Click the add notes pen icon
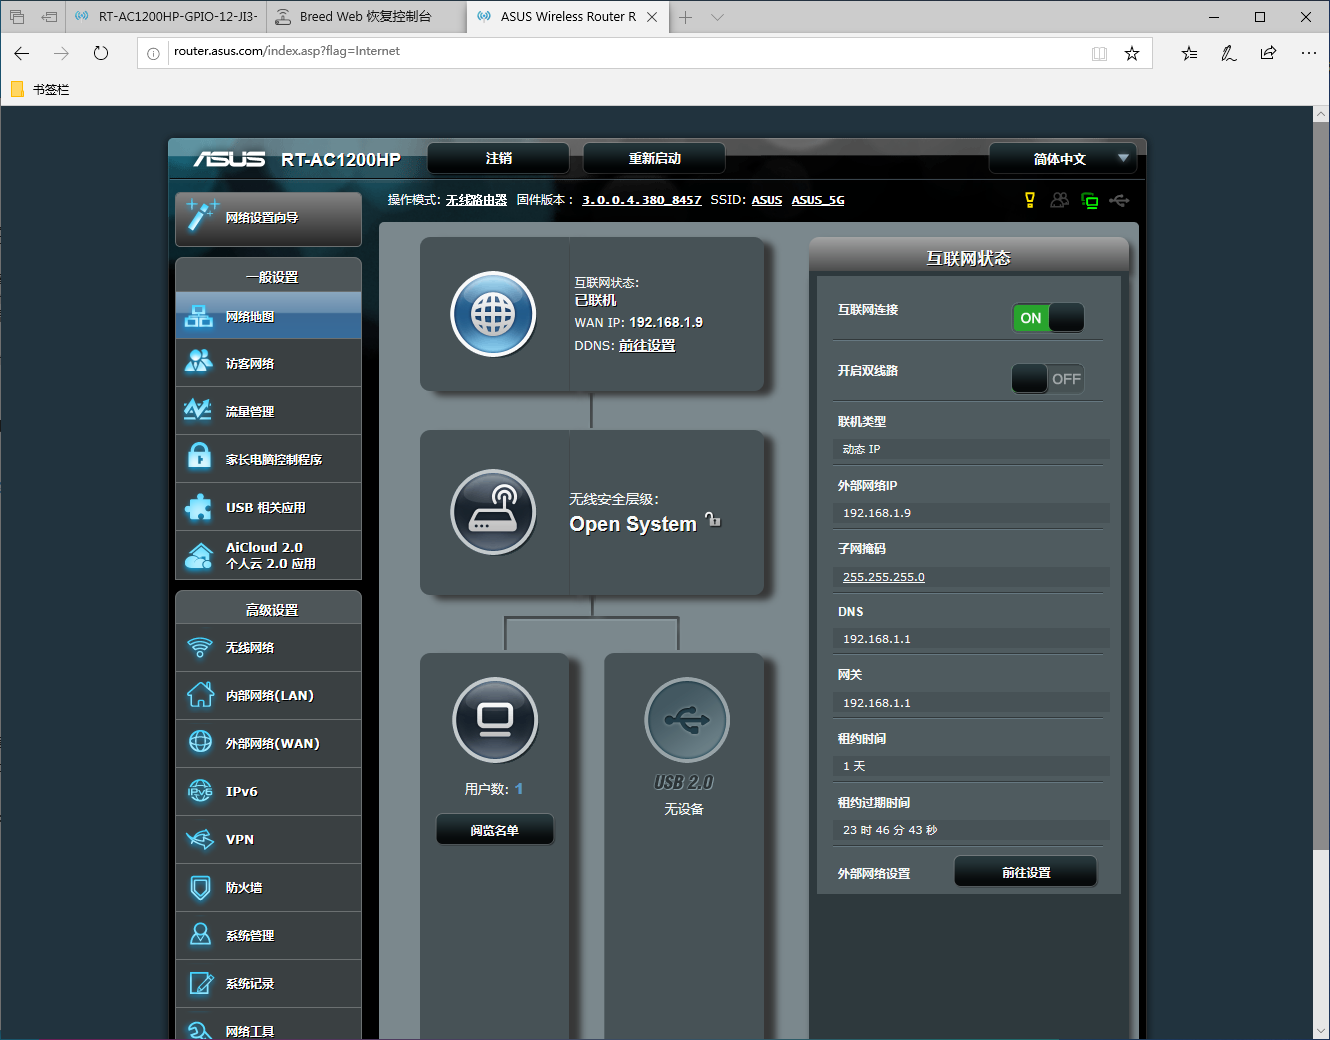Image resolution: width=1330 pixels, height=1040 pixels. click(x=1229, y=53)
